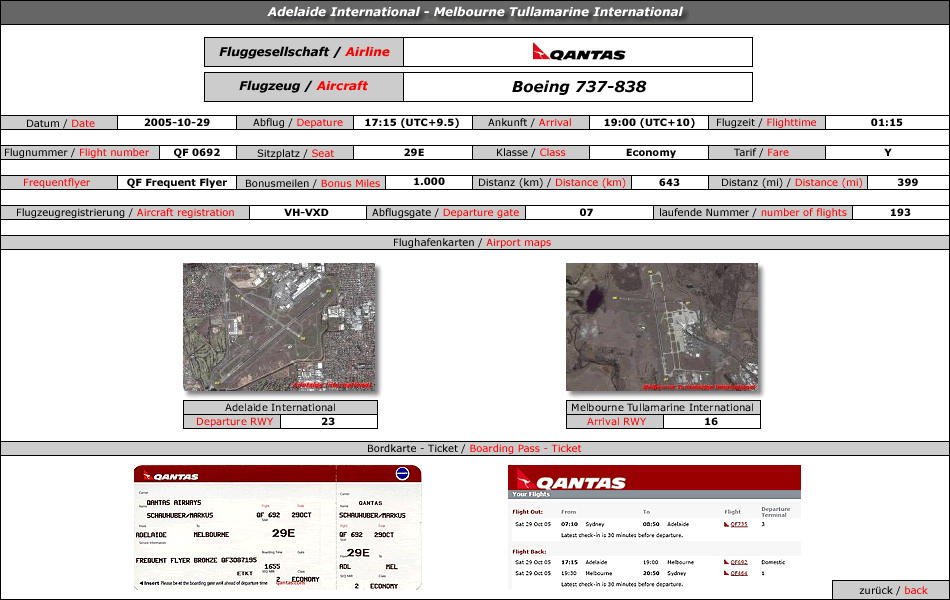
Task: Click the Ankunft / Arrival label
Action: coord(530,122)
